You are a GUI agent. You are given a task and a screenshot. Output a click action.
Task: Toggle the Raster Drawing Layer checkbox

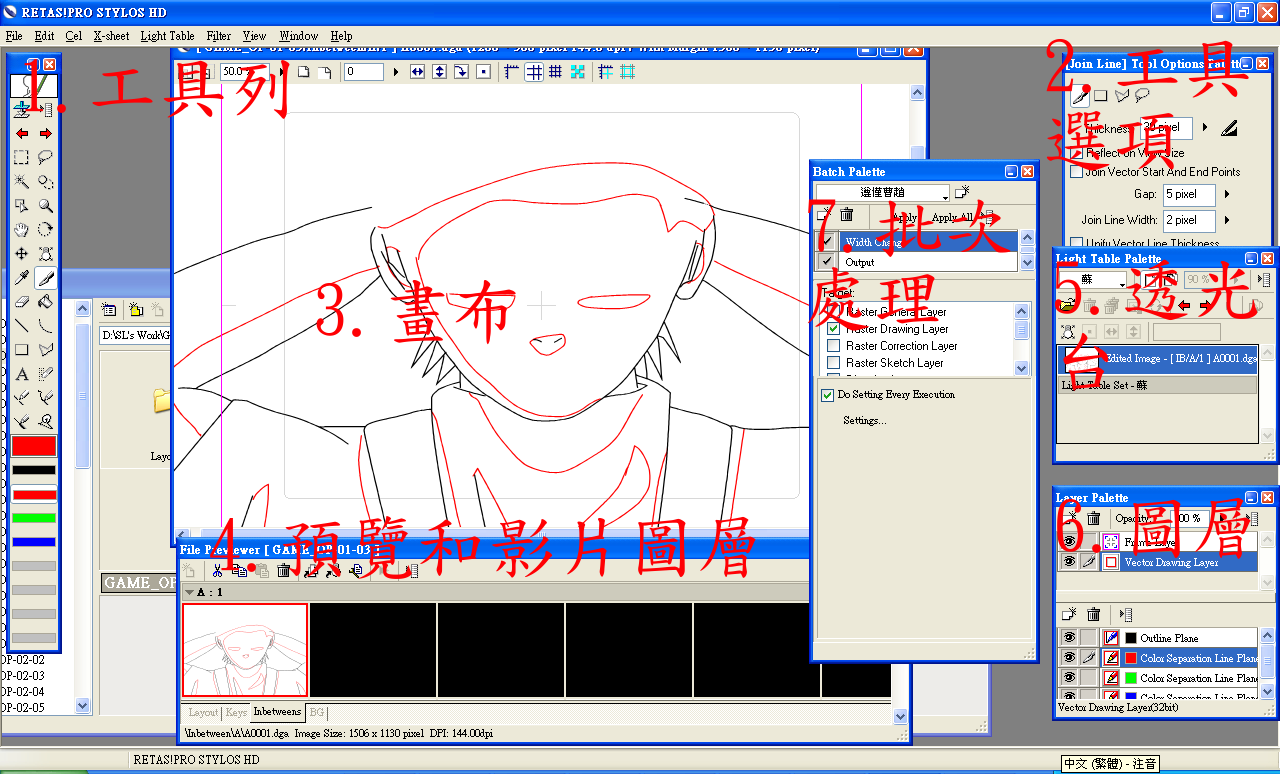click(833, 329)
